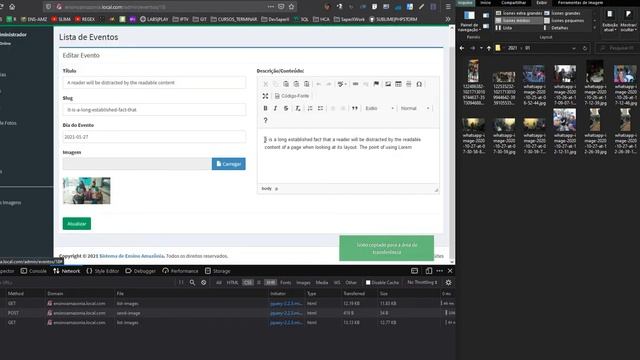Click the request blocking icon in Network toolbar
Screen dimensions: 640x360
pyautogui.click(x=204, y=282)
